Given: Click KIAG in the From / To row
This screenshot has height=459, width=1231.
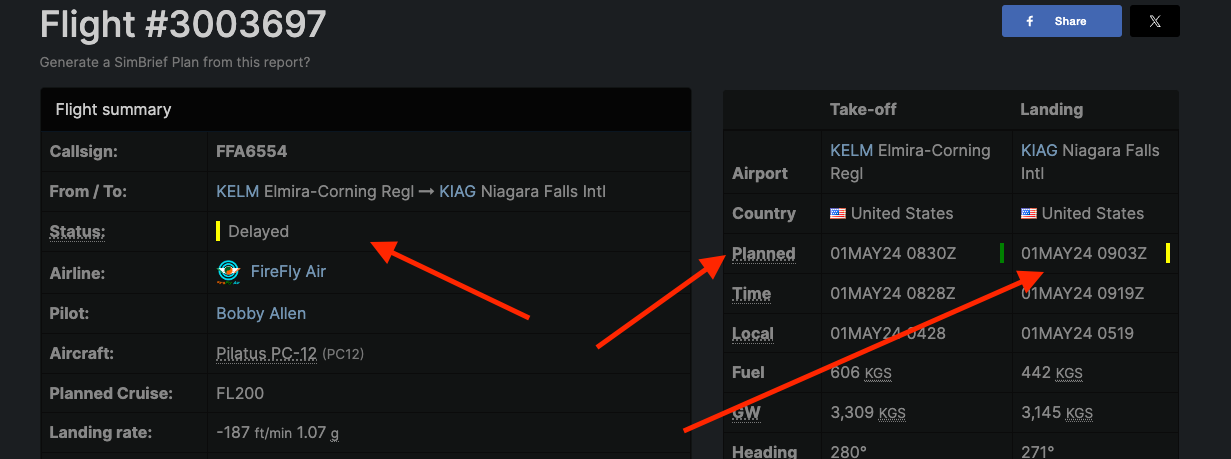Looking at the screenshot, I should pos(457,191).
